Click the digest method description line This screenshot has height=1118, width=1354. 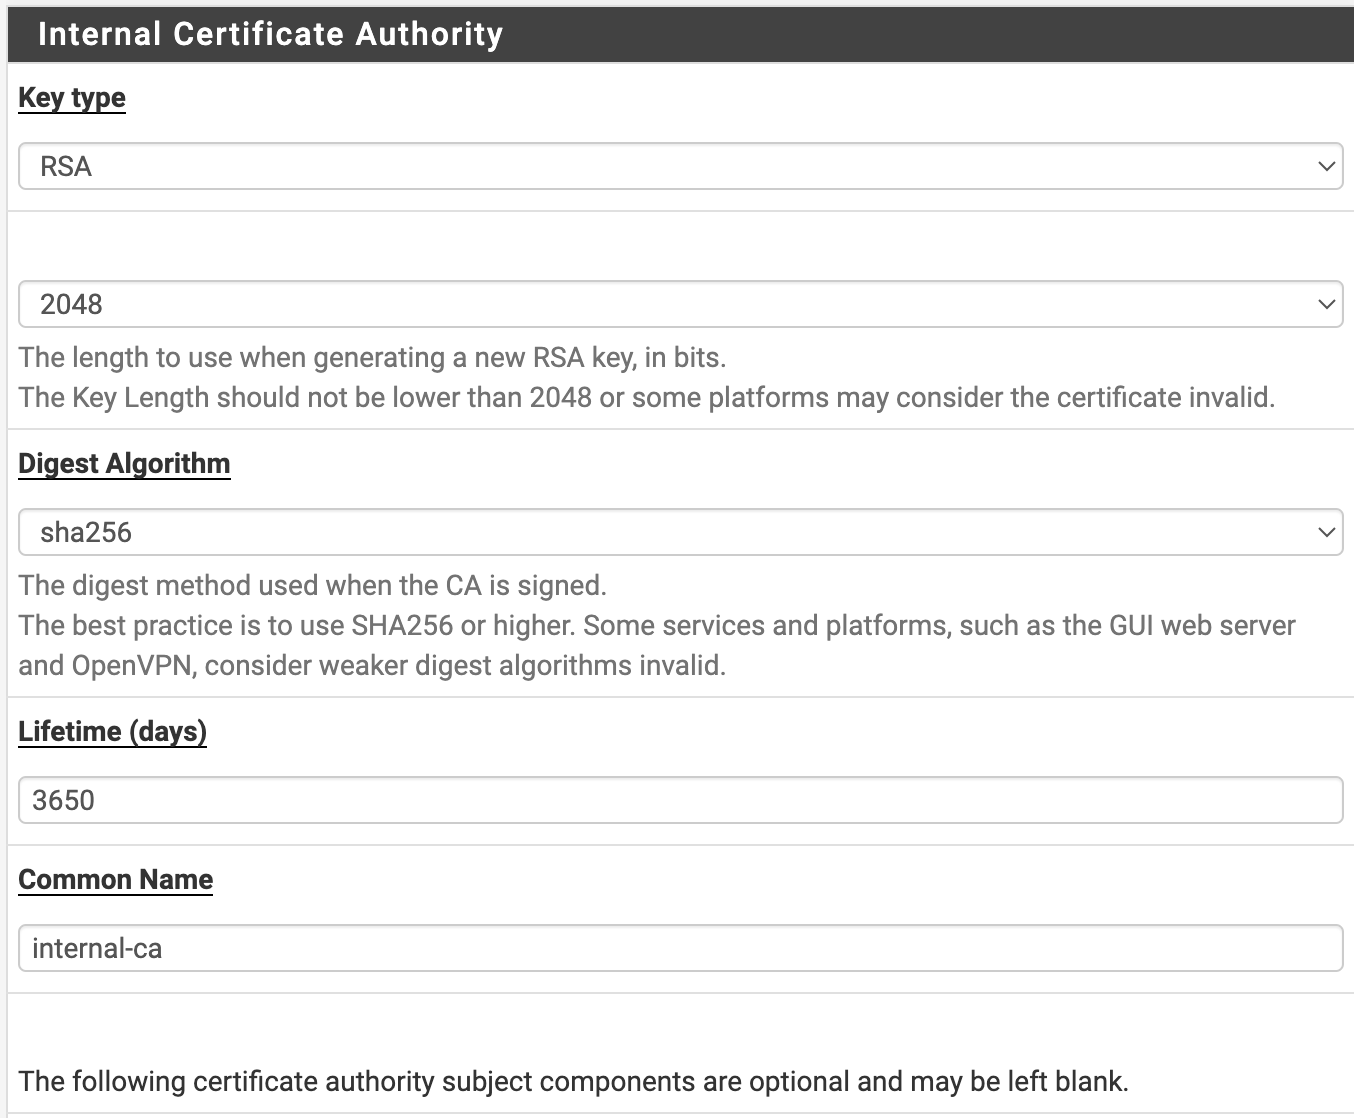pyautogui.click(x=312, y=586)
